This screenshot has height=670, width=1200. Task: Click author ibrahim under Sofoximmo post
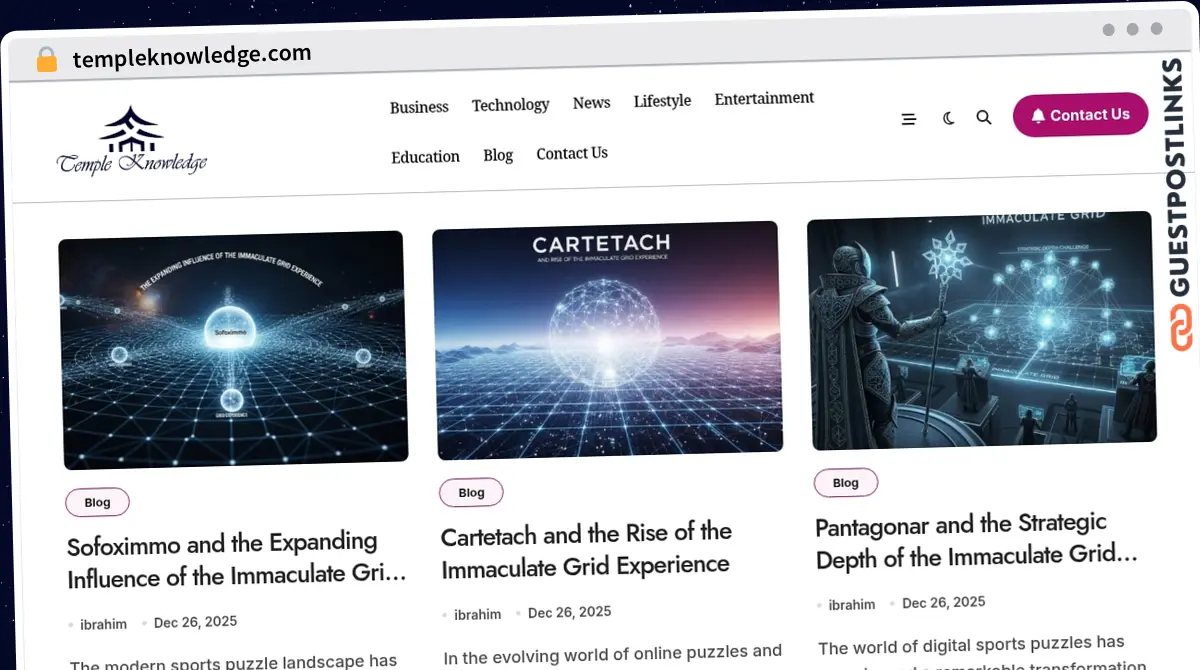click(103, 624)
